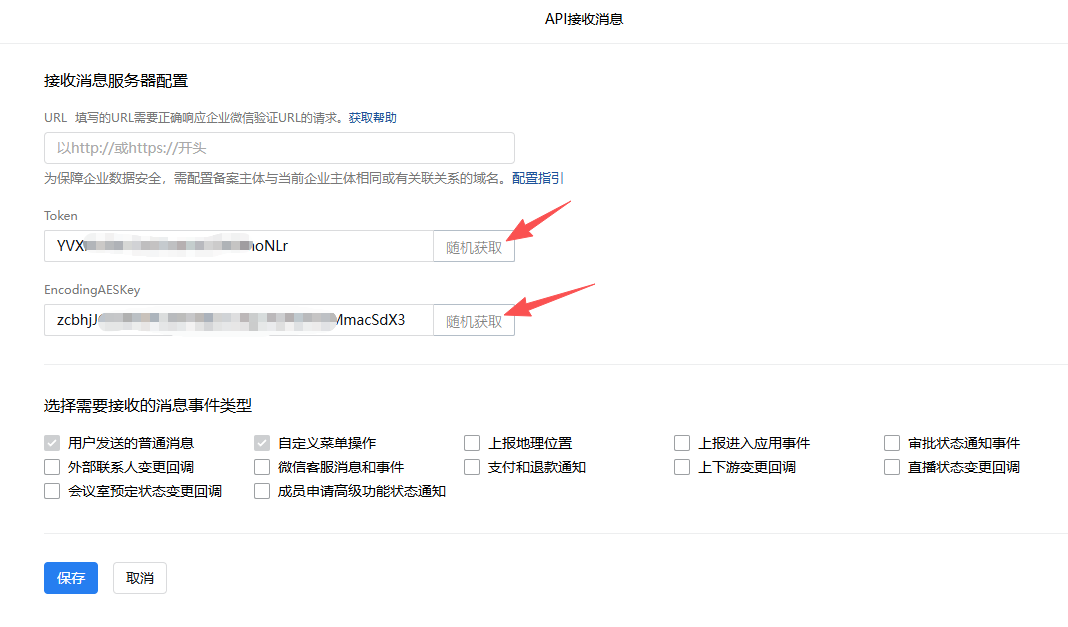Toggle 自定义菜单操作 checkbox
1068x627 pixels.
click(262, 443)
